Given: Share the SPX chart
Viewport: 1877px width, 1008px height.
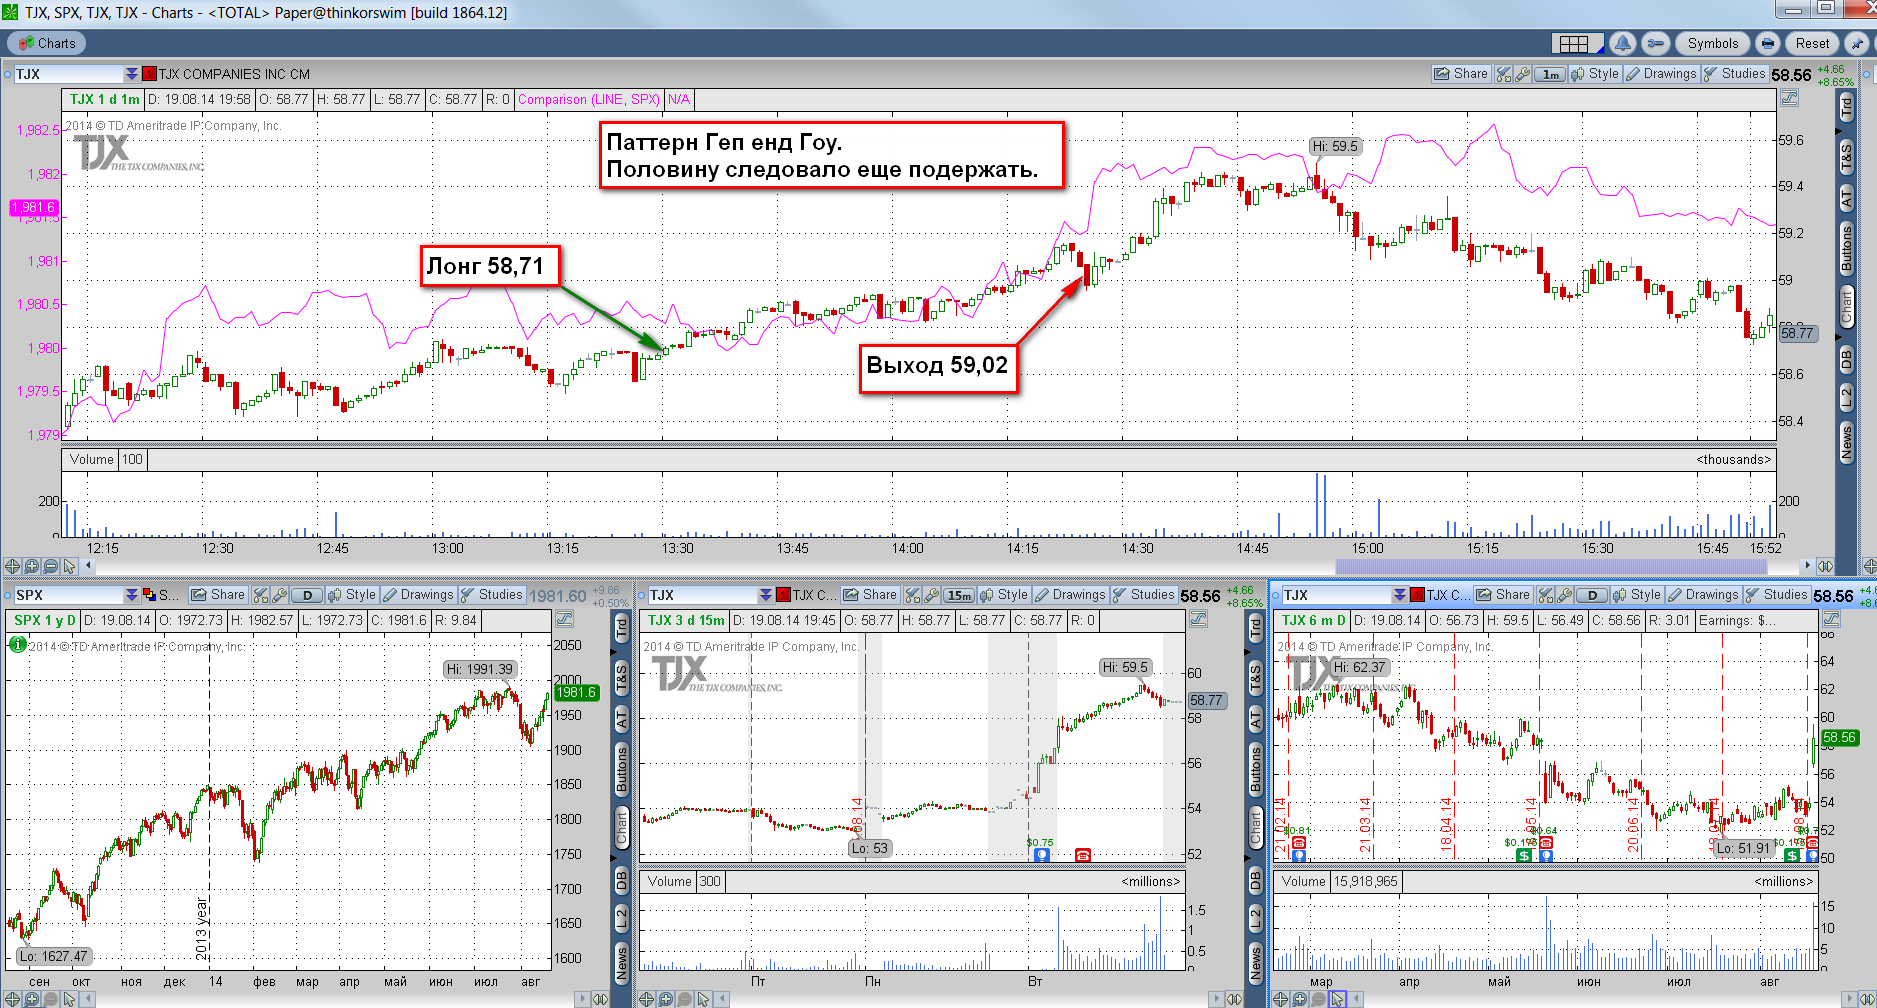Looking at the screenshot, I should click(218, 595).
